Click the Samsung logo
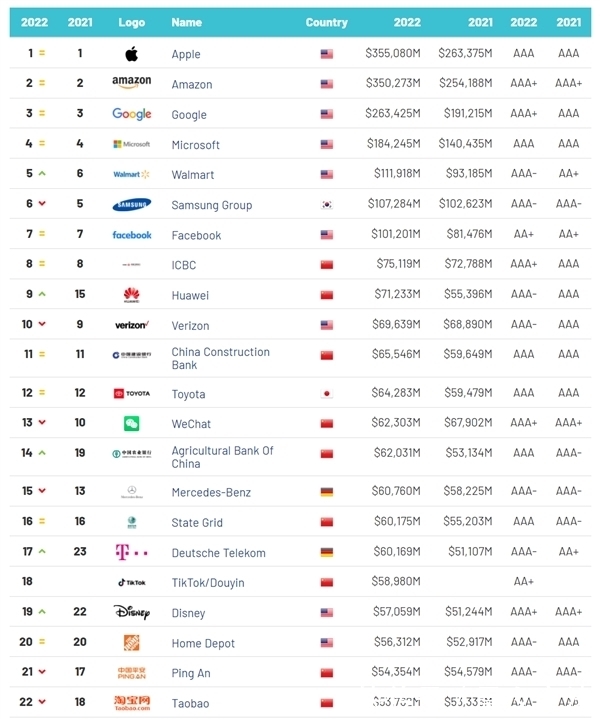Image resolution: width=600 pixels, height=719 pixels. coord(131,205)
